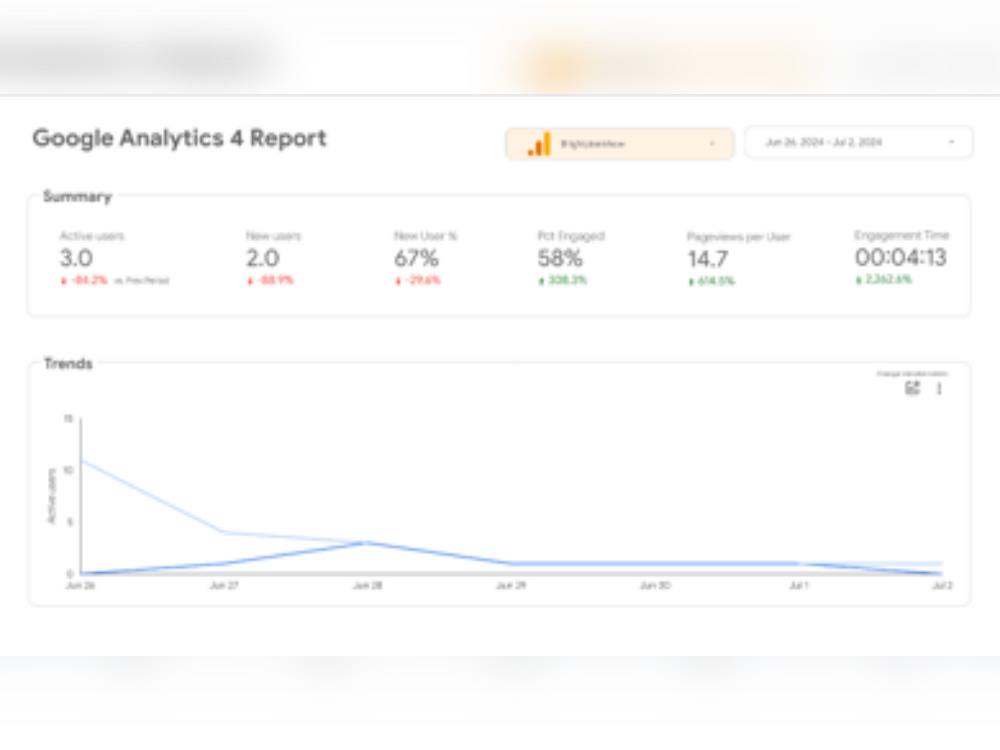1000x750 pixels.
Task: Click the Engagement Time 00:04:13 value
Action: tap(901, 257)
